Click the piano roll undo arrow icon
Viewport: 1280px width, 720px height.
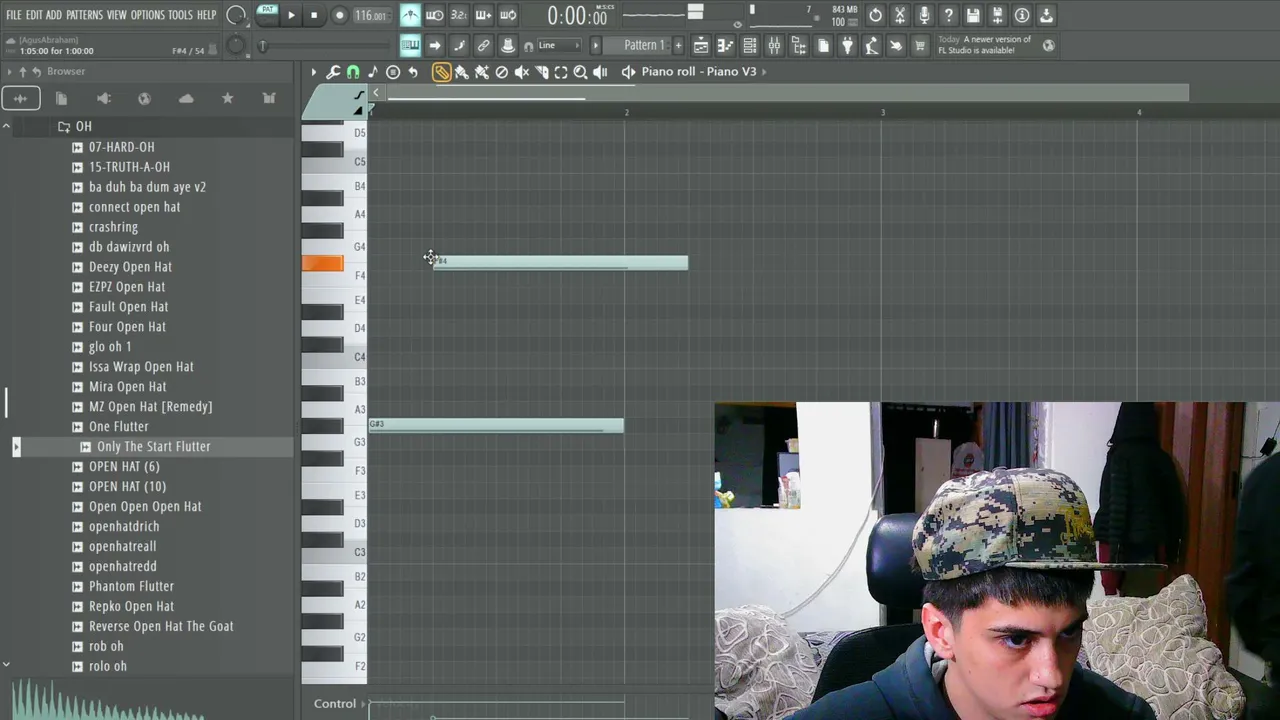point(413,72)
